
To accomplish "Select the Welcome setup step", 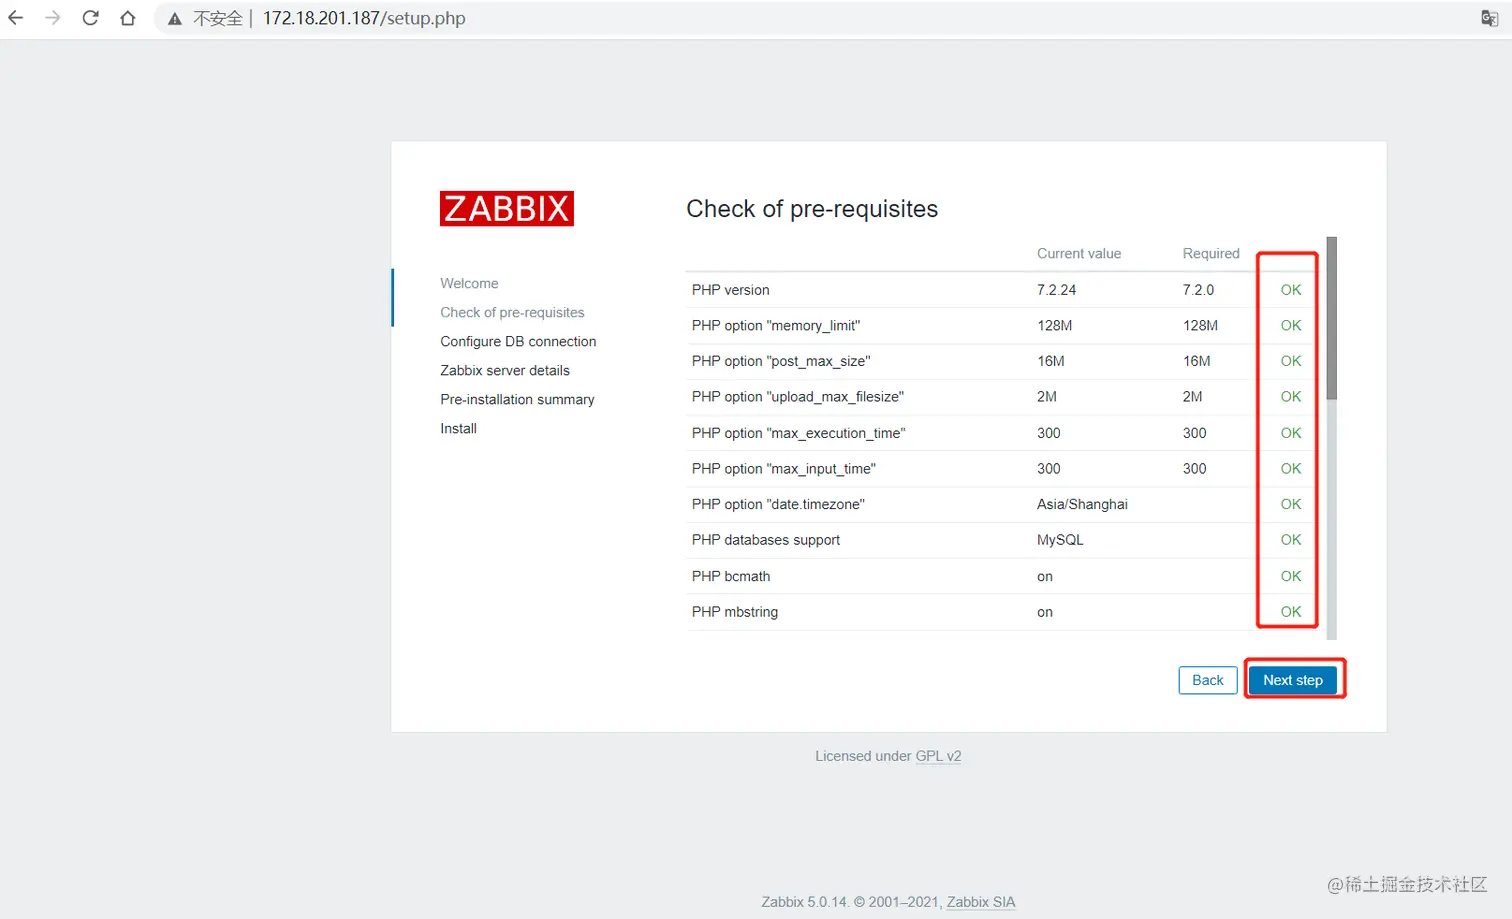I will [x=469, y=283].
